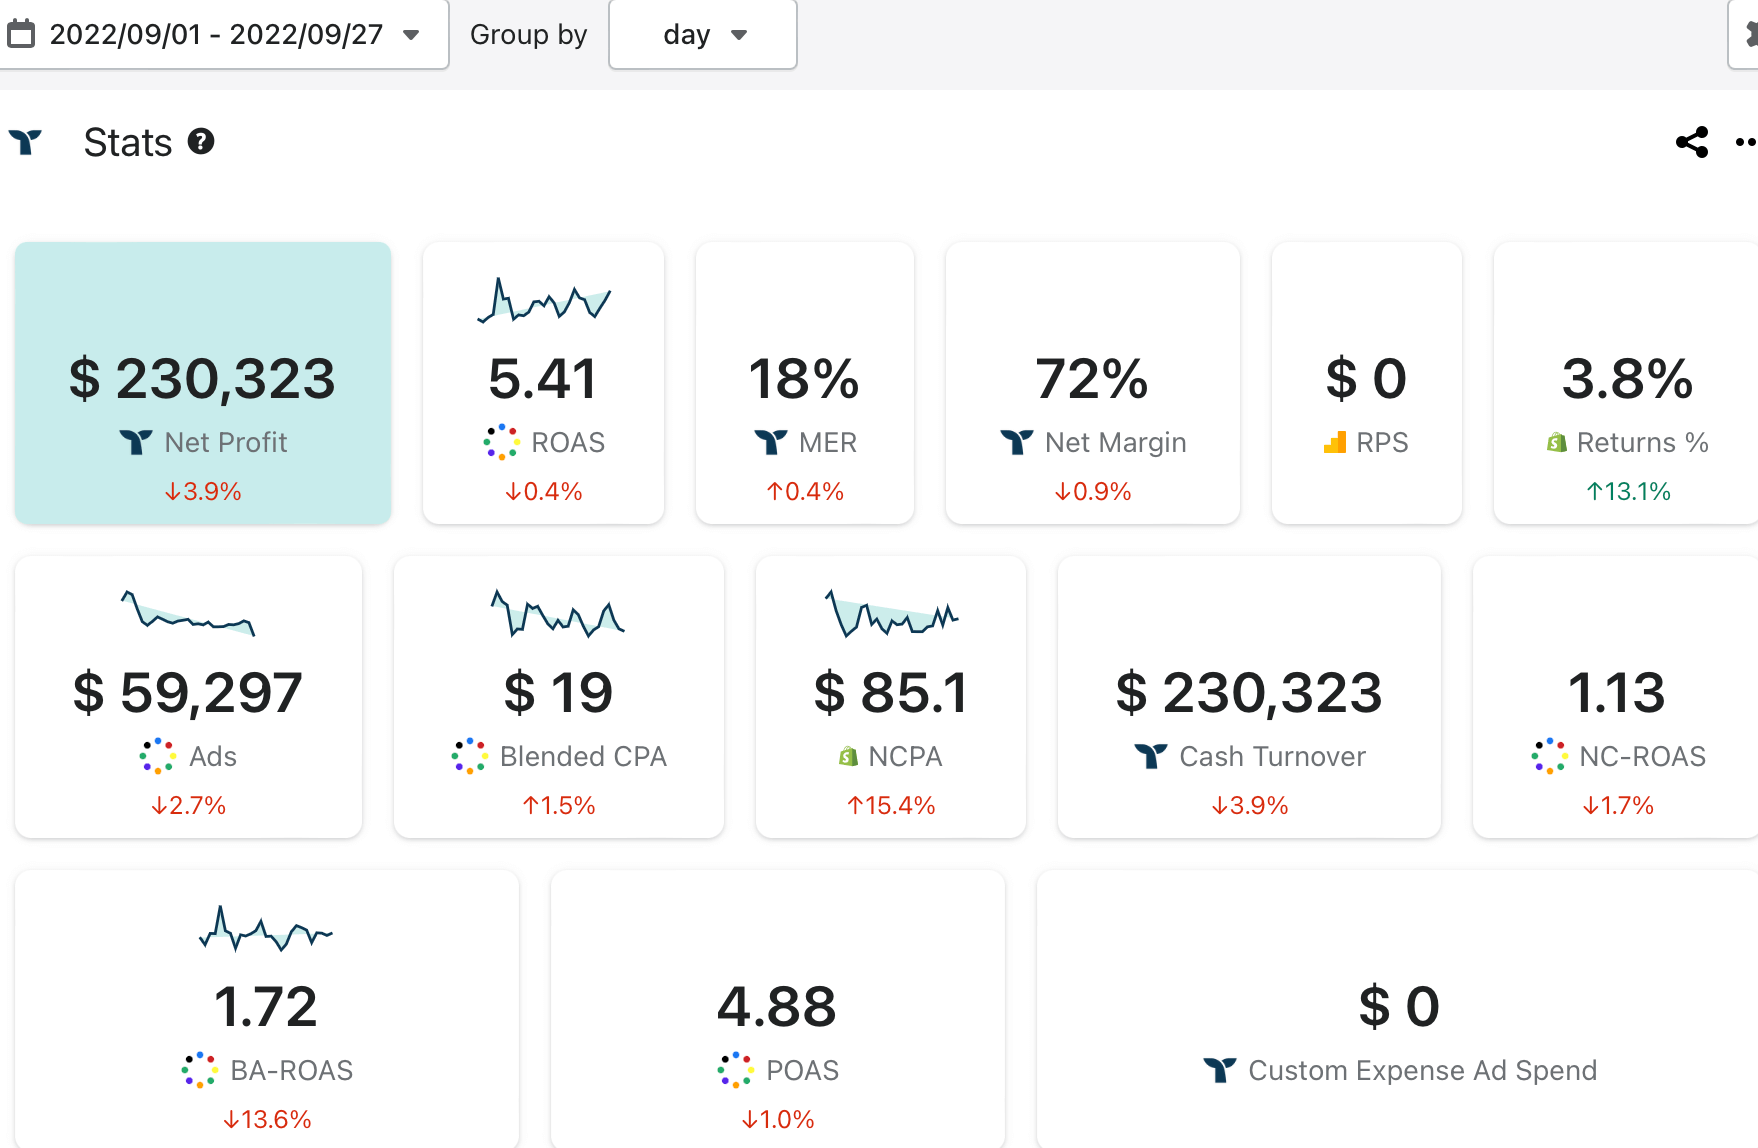
Task: Click the Google Analytics icon on RPS
Action: [x=1335, y=442]
